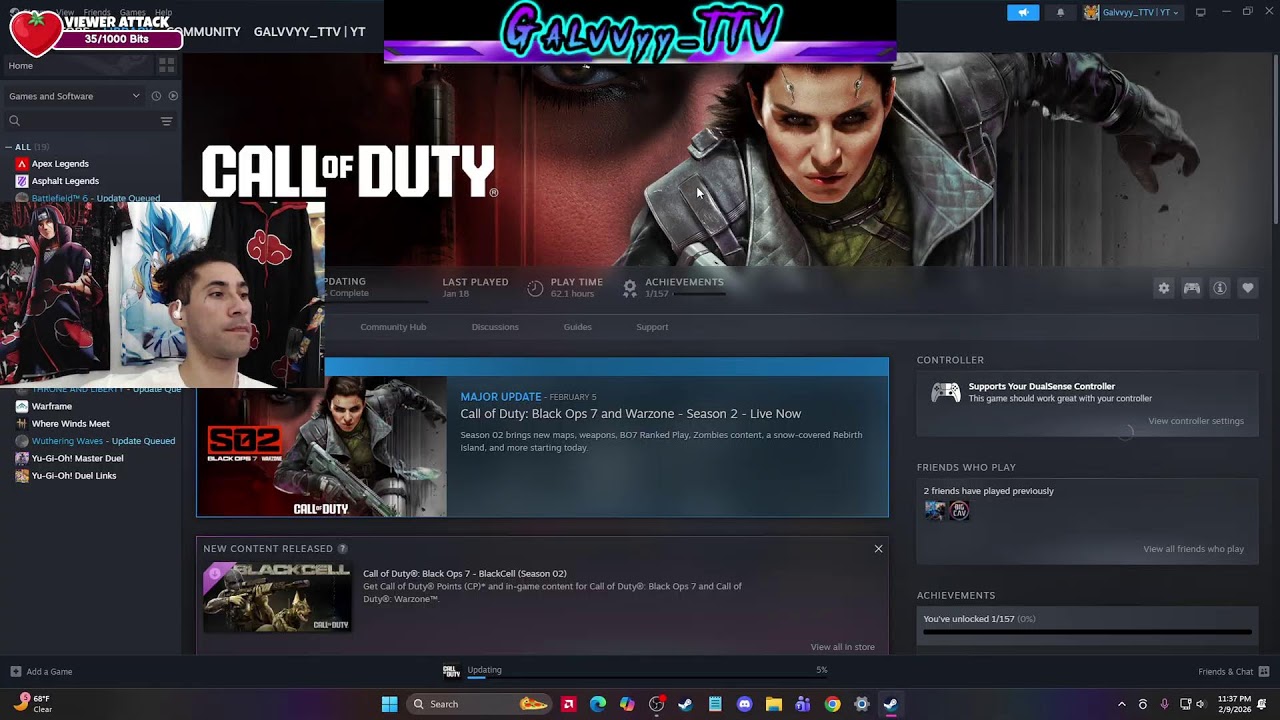
Task: Open the Discussions tab
Action: 495,327
